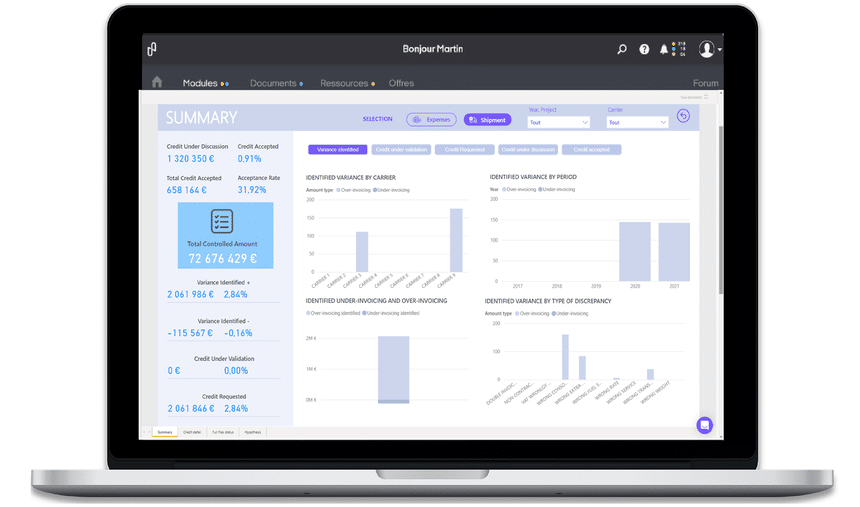Open help via the question mark icon

pos(644,49)
